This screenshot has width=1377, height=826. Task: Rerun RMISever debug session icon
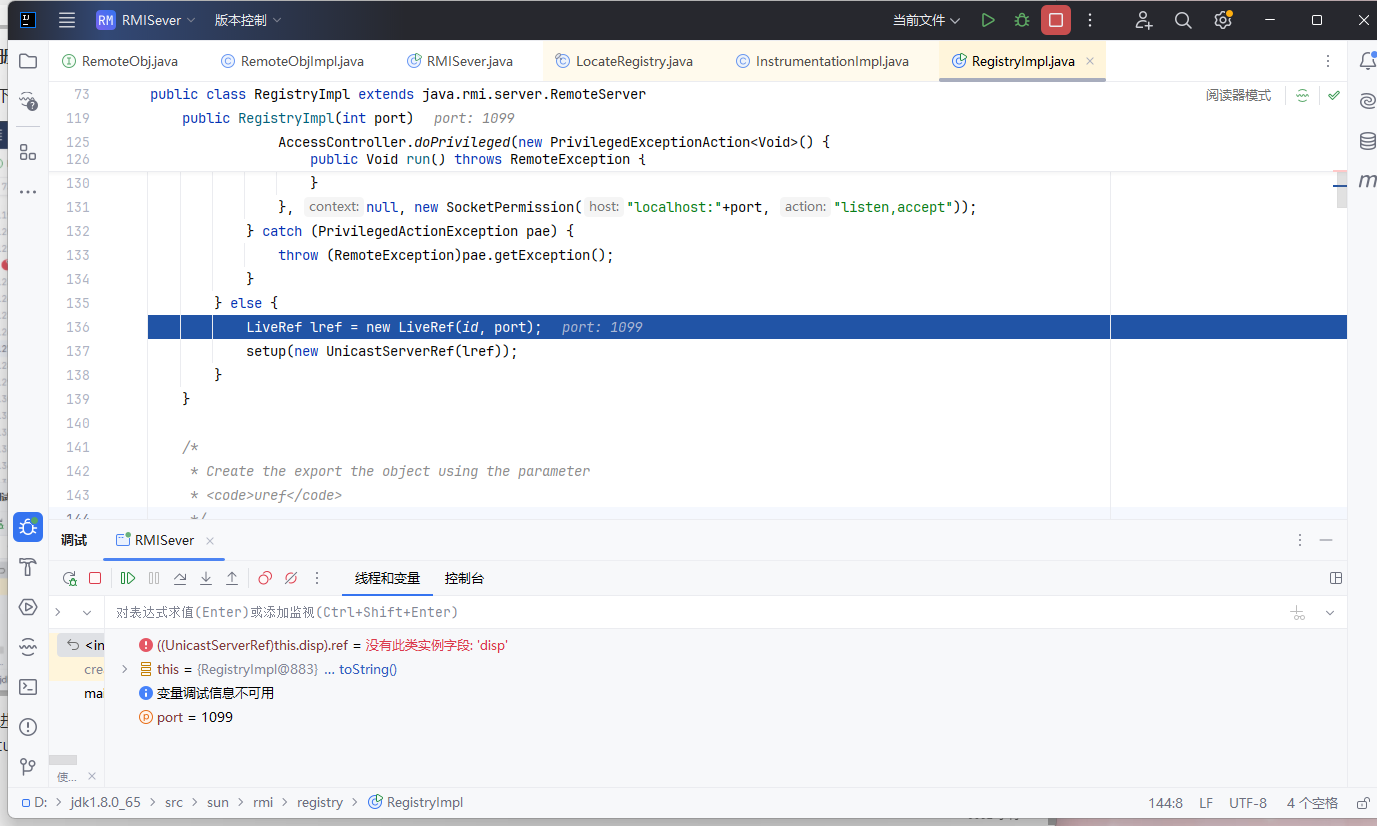tap(69, 578)
